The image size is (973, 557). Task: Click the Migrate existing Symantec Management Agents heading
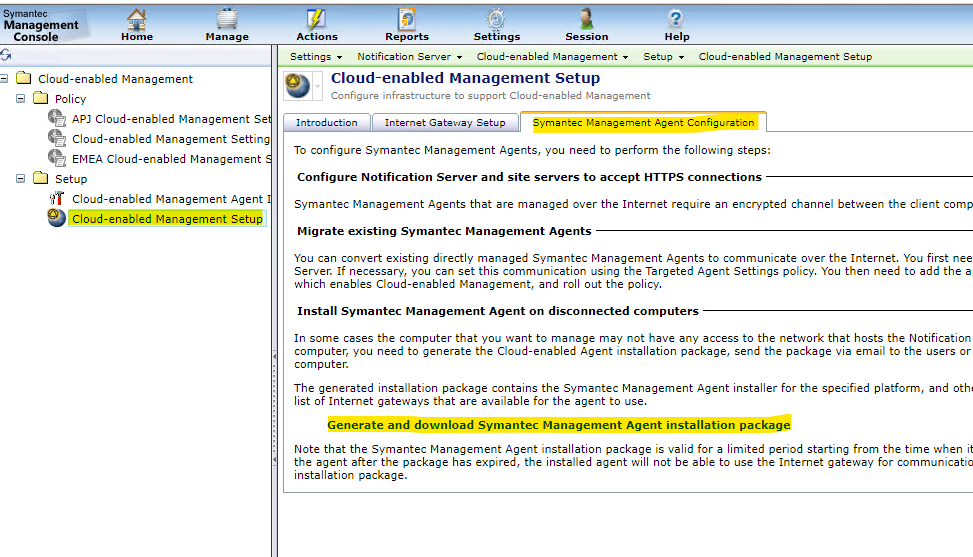[444, 231]
